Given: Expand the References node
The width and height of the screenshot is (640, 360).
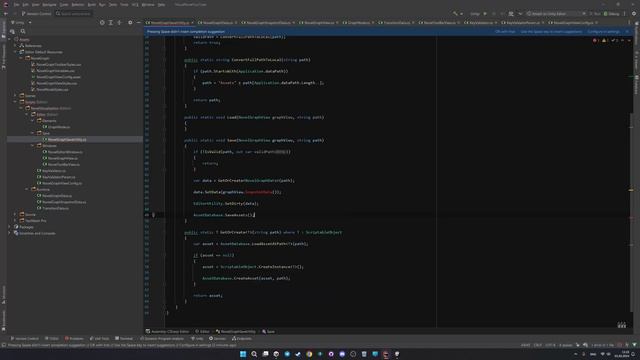Looking at the screenshot, I should [x=16, y=46].
